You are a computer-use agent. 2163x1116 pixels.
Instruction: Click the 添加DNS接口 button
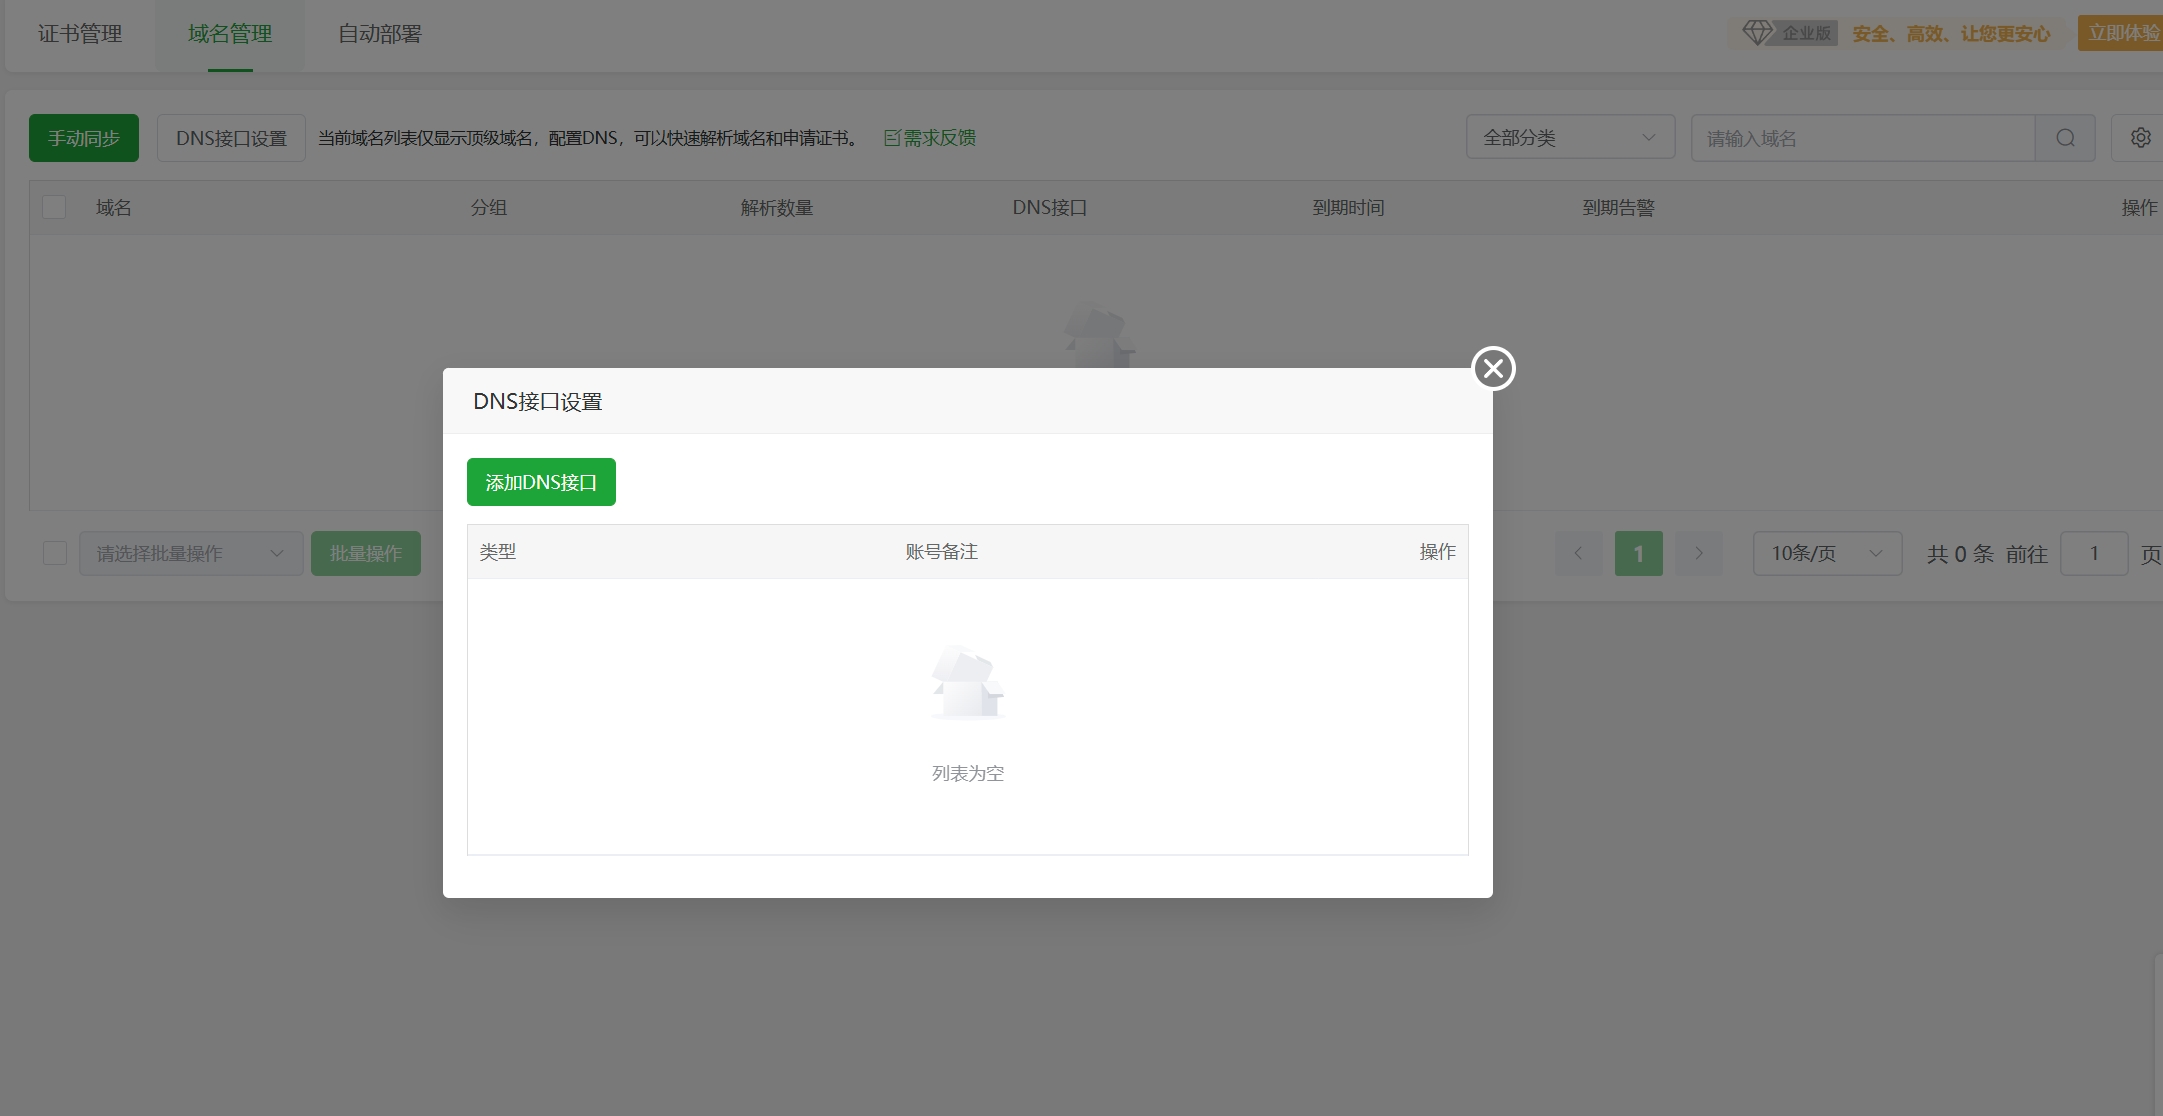coord(541,482)
